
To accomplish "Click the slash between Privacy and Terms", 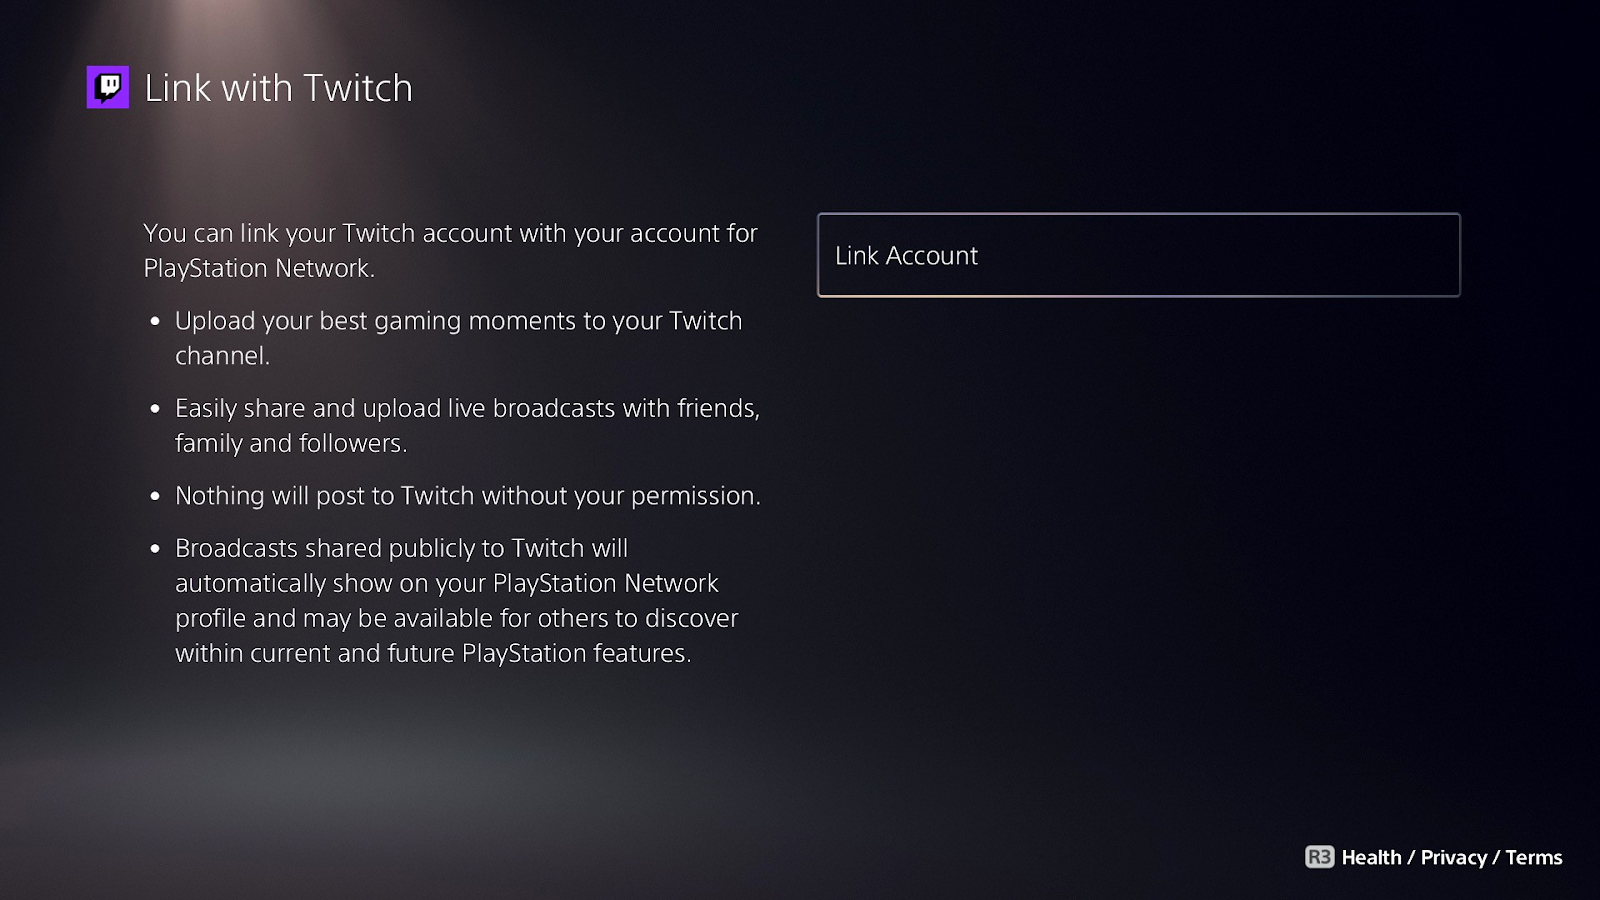I will click(x=1496, y=857).
